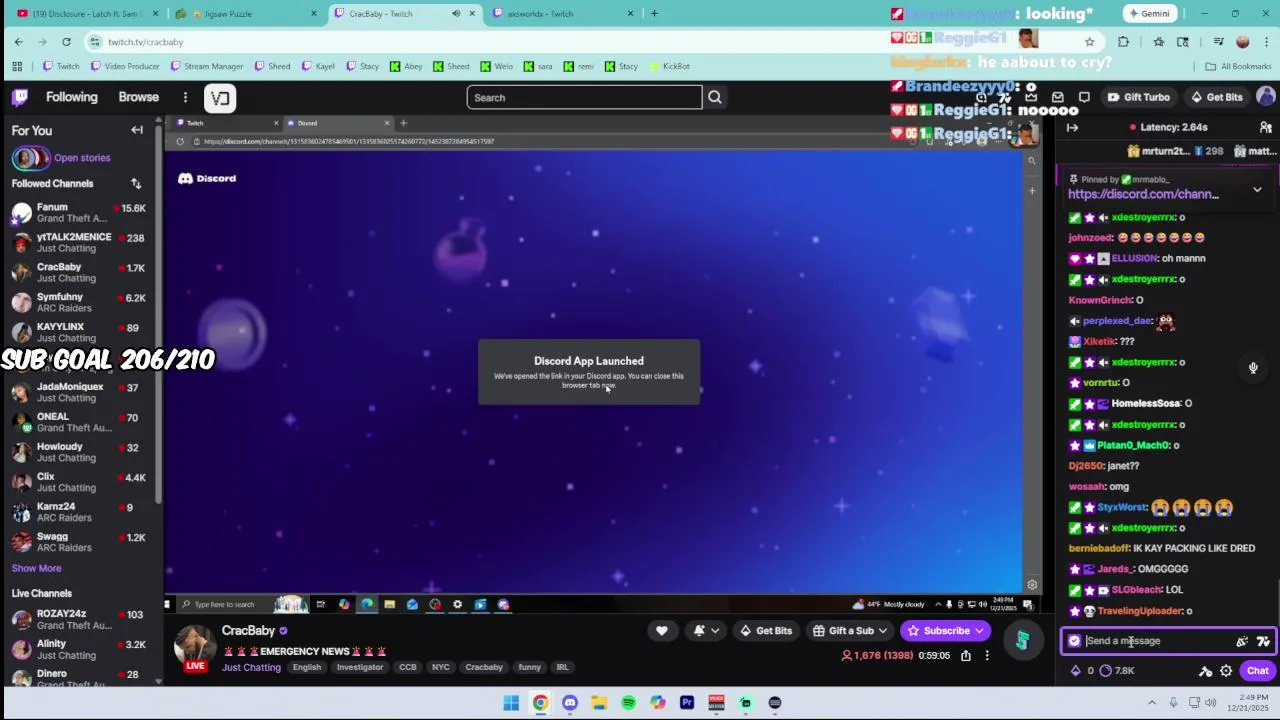1280x720 pixels.
Task: Toggle the stream theatre microphone icon
Action: coord(1253,368)
